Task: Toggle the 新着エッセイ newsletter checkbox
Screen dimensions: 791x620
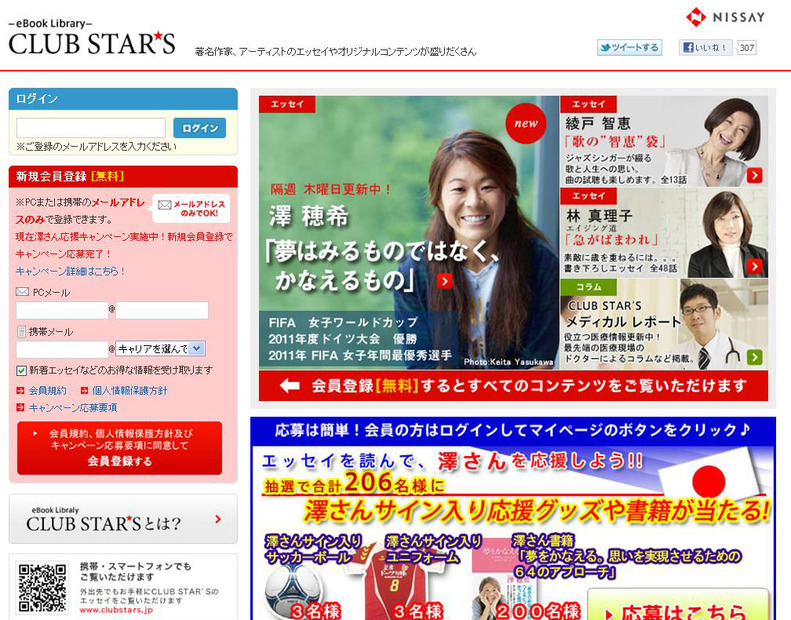Action: pos(21,371)
